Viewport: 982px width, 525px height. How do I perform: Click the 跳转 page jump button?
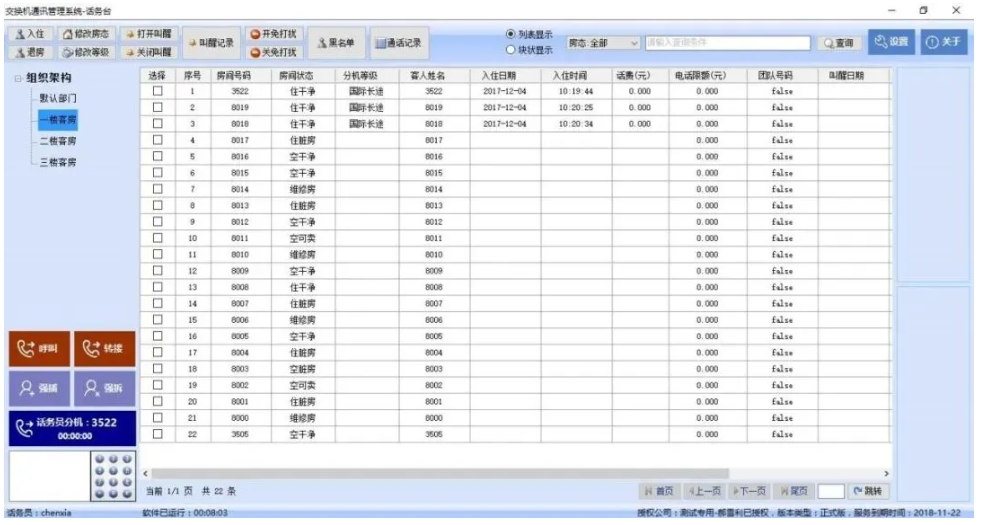[868, 491]
